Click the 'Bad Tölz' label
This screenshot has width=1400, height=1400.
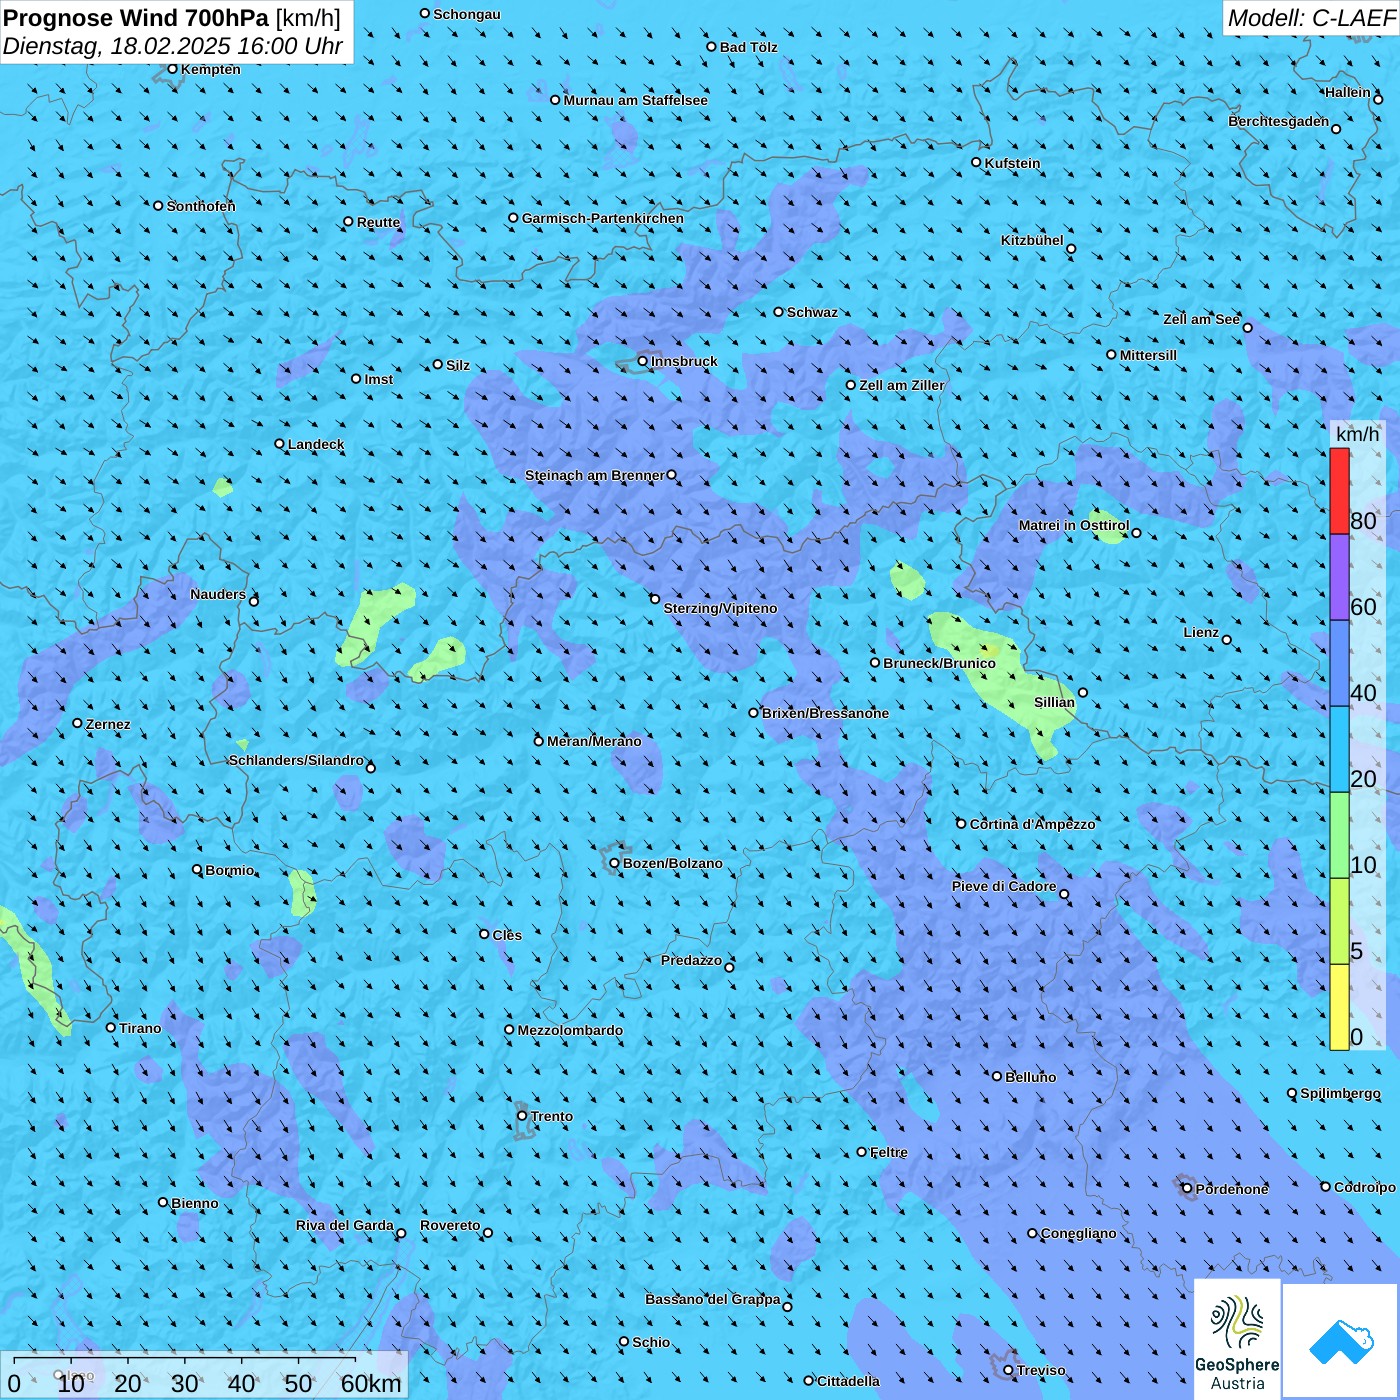[748, 47]
